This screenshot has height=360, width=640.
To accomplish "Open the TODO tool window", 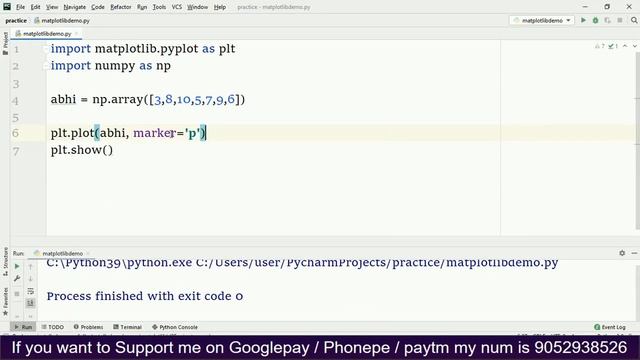I will point(53,327).
